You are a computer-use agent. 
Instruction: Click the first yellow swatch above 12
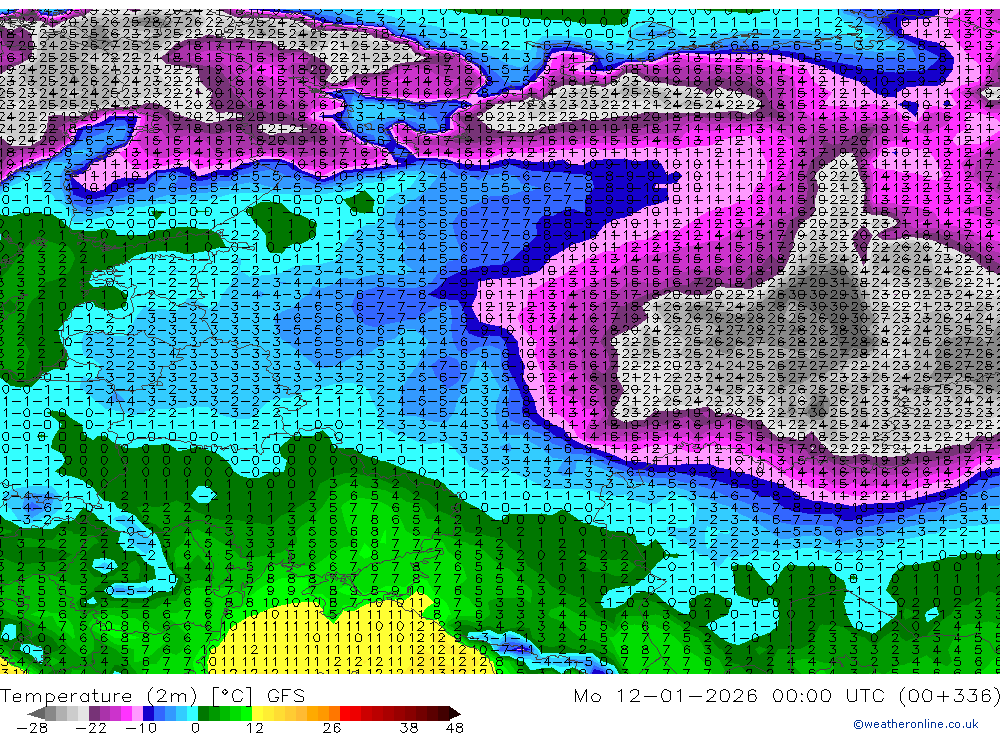pos(258,713)
